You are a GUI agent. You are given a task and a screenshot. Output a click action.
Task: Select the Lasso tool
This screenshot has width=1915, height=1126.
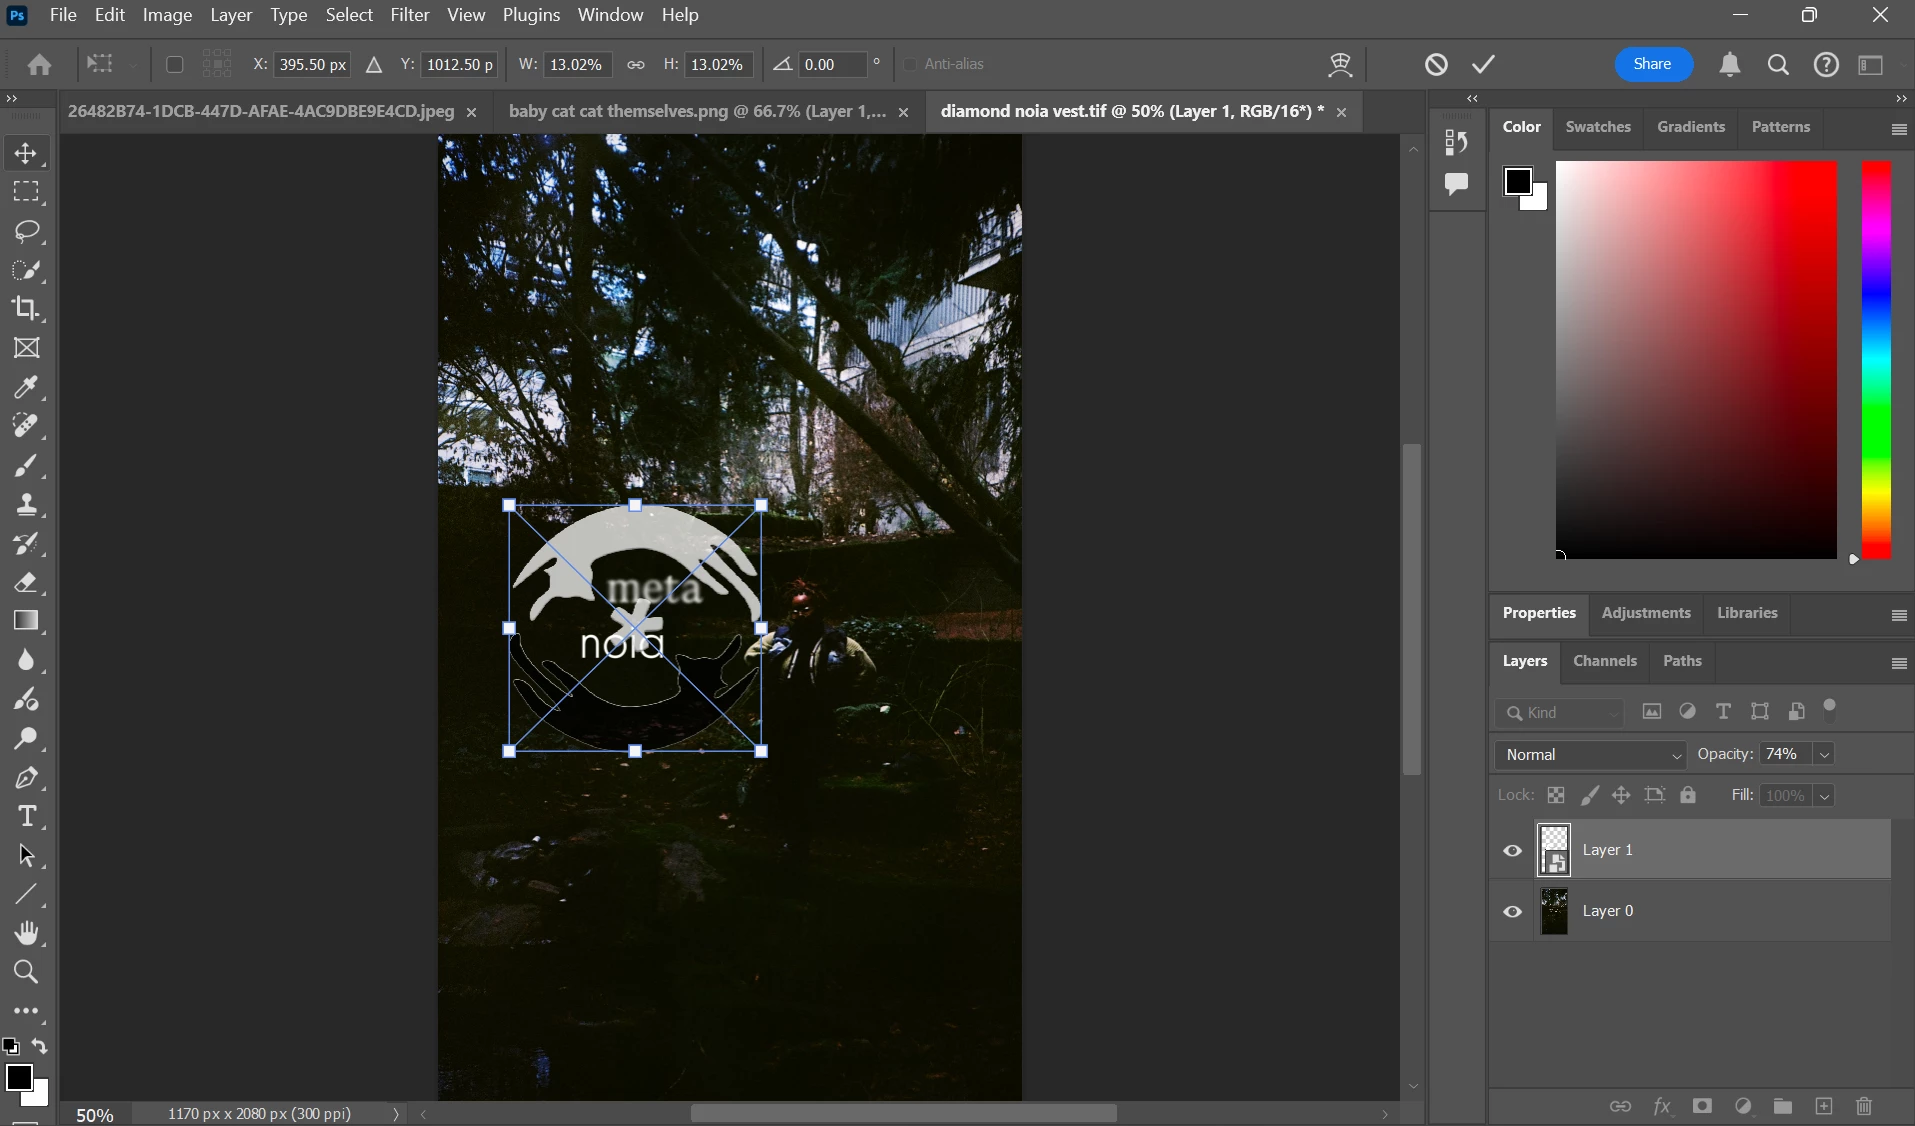click(27, 231)
